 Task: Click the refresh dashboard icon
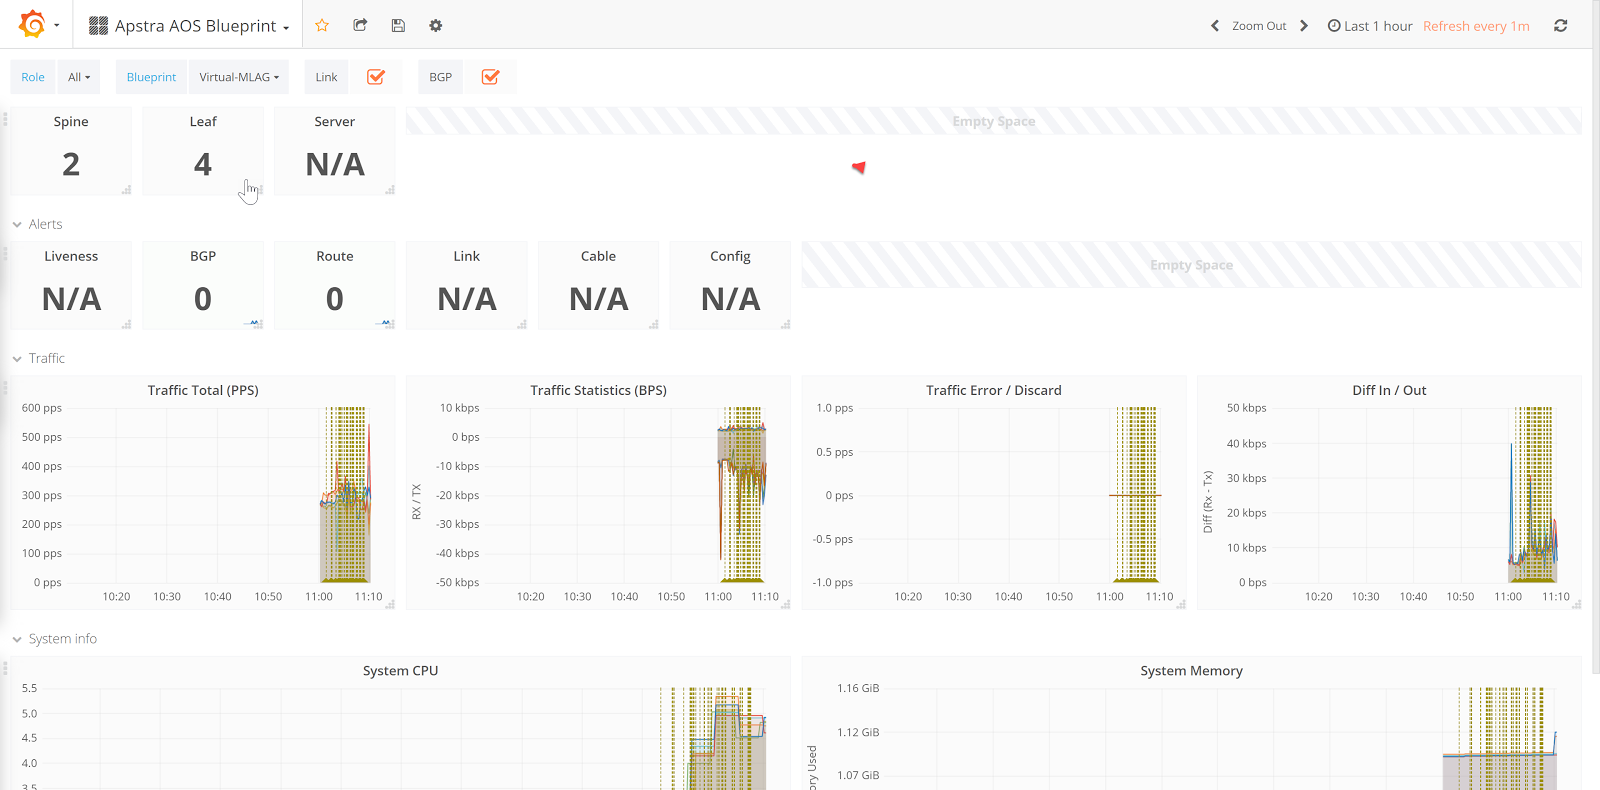1560,26
